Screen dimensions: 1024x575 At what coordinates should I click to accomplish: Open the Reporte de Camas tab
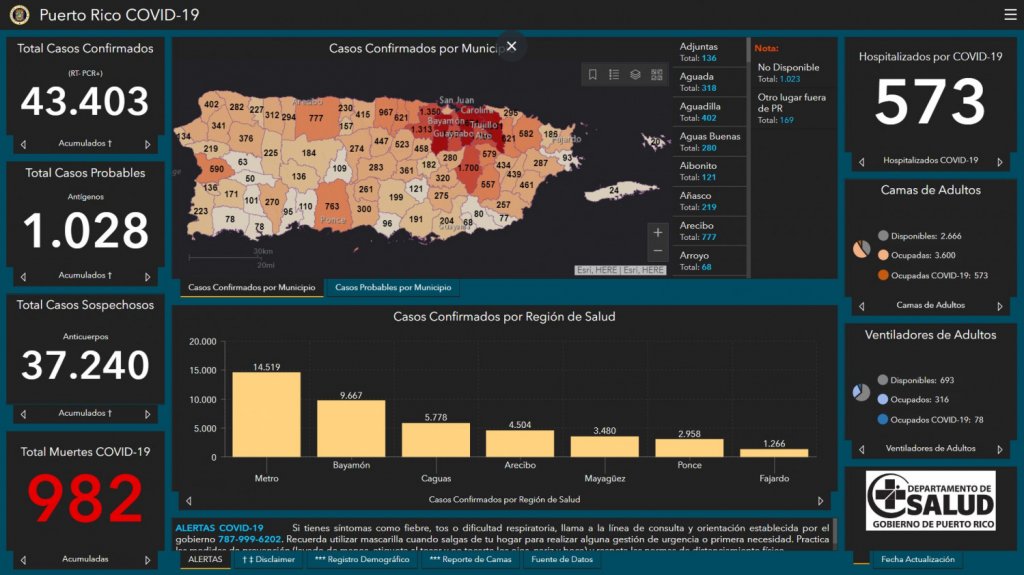[470, 560]
